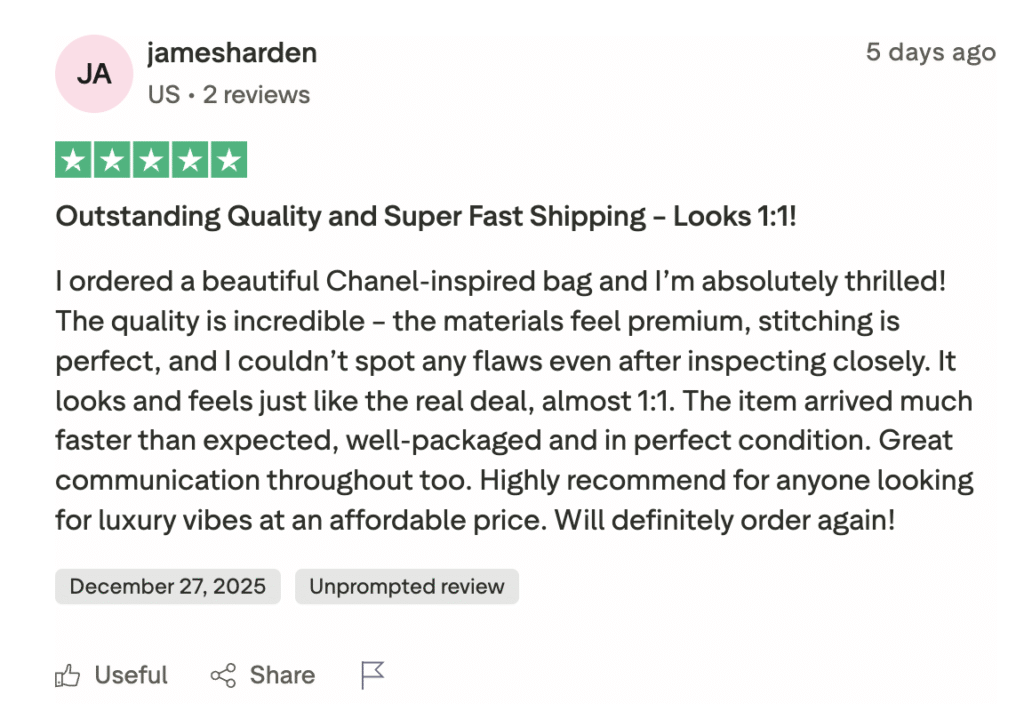This screenshot has height=711, width=1024.
Task: Click the fifth green rating star
Action: 229,161
